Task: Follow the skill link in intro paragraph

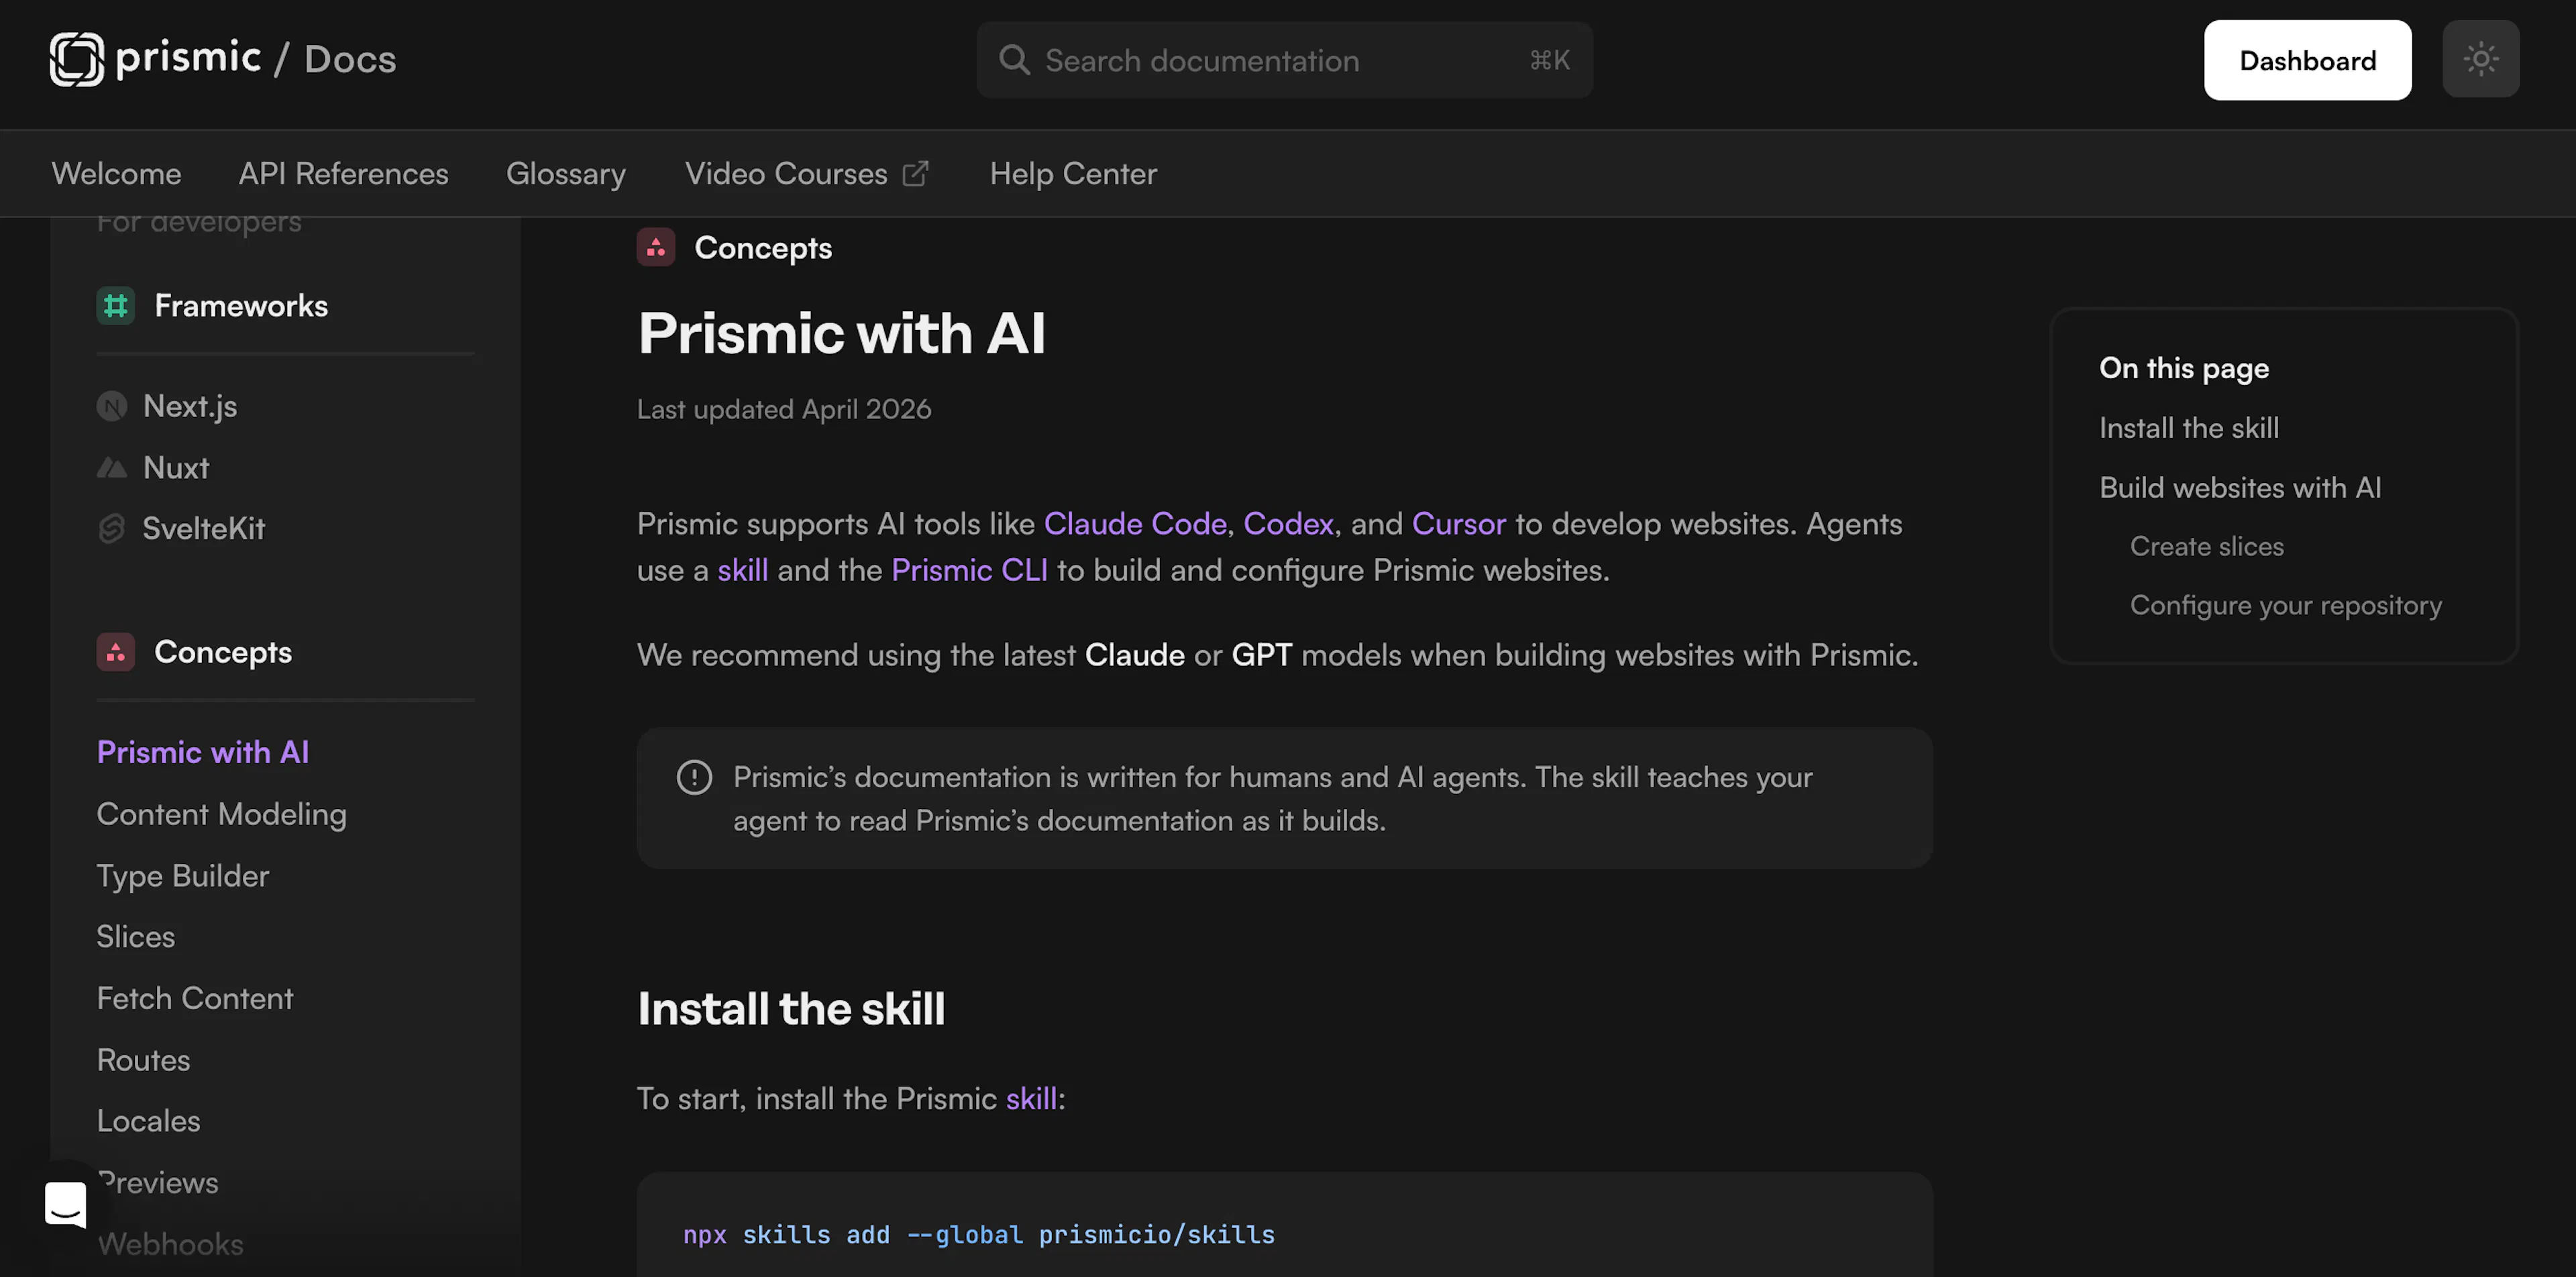Action: [743, 571]
